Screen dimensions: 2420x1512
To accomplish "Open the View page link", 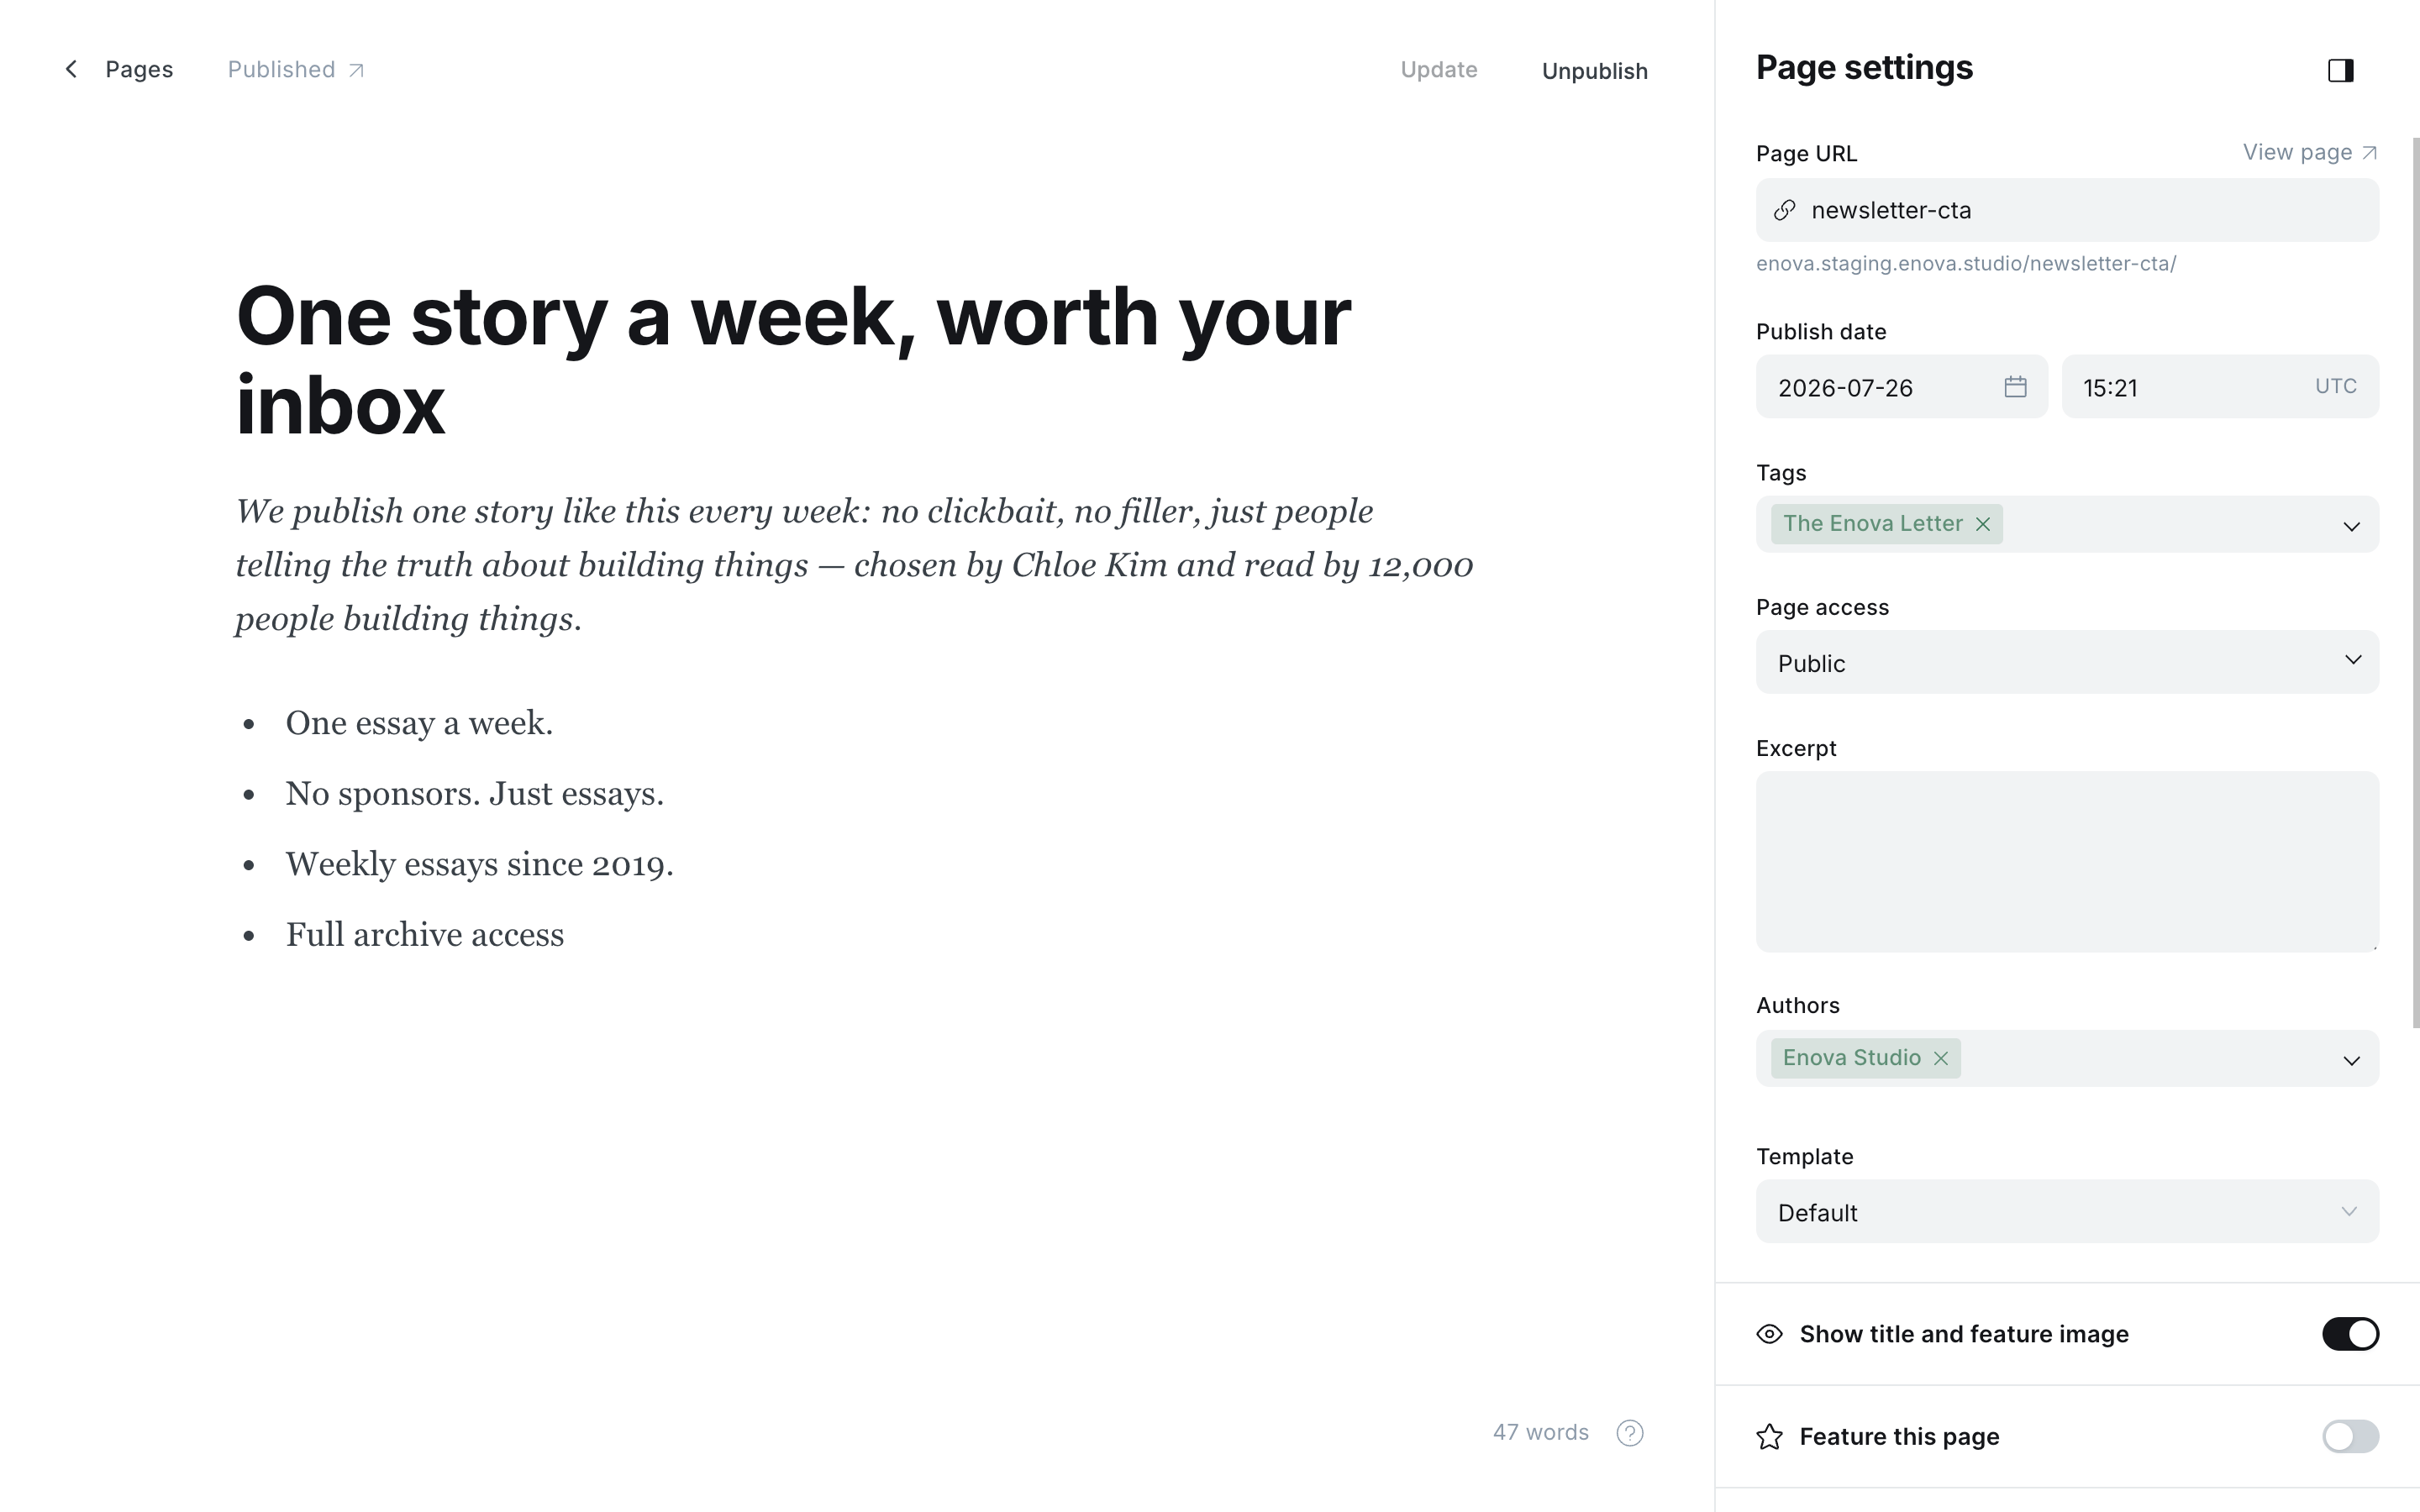I will click(x=2310, y=152).
